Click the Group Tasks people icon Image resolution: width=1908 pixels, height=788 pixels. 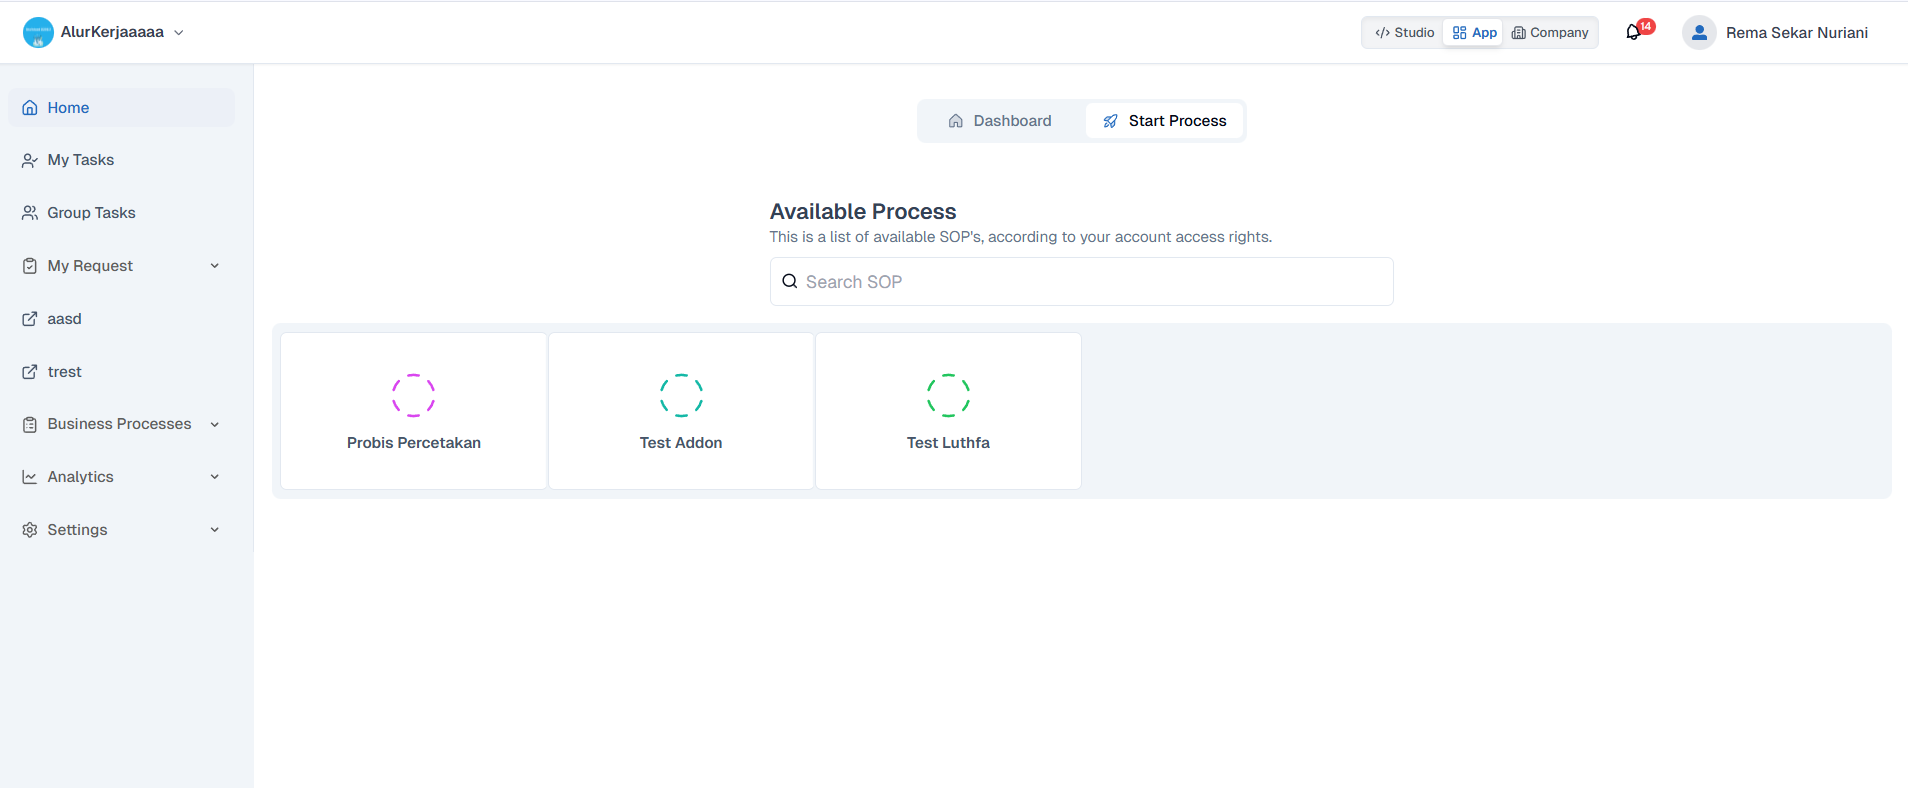(x=30, y=213)
